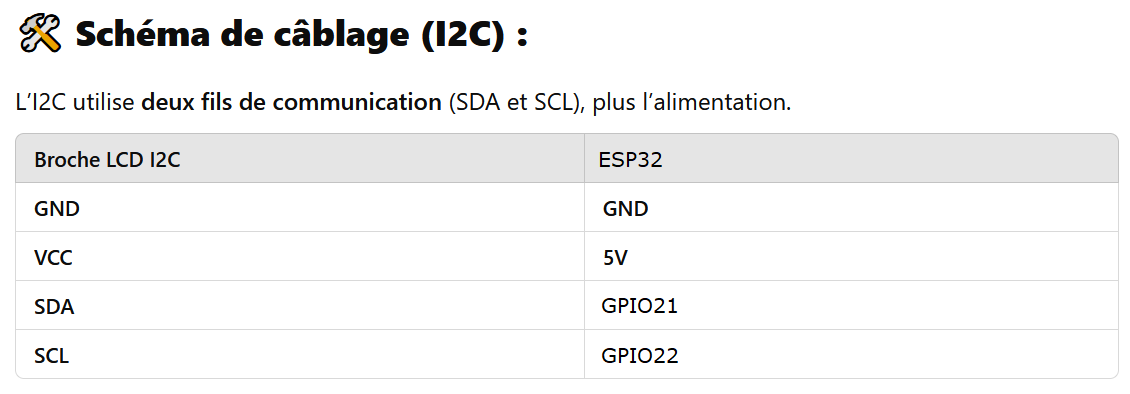Click the GPIO21 table cell

851,306
